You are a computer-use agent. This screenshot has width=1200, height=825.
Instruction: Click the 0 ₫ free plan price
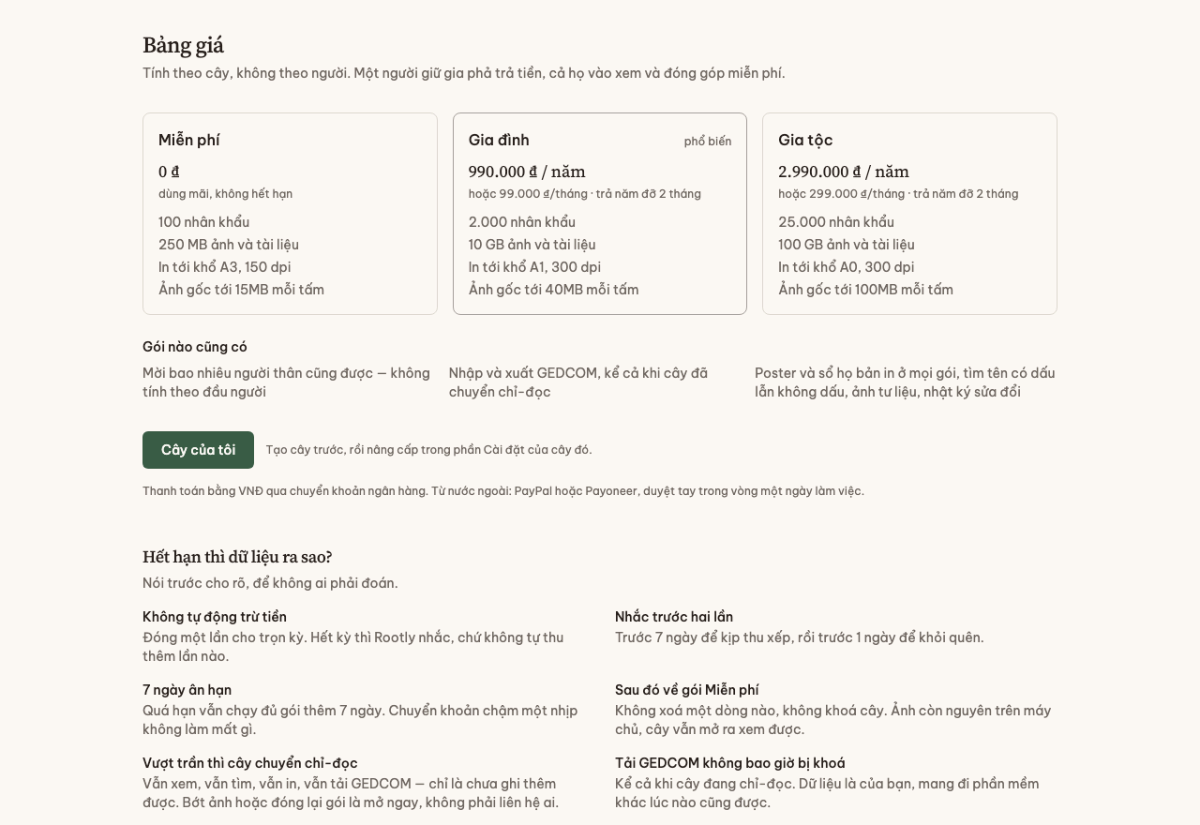point(169,171)
